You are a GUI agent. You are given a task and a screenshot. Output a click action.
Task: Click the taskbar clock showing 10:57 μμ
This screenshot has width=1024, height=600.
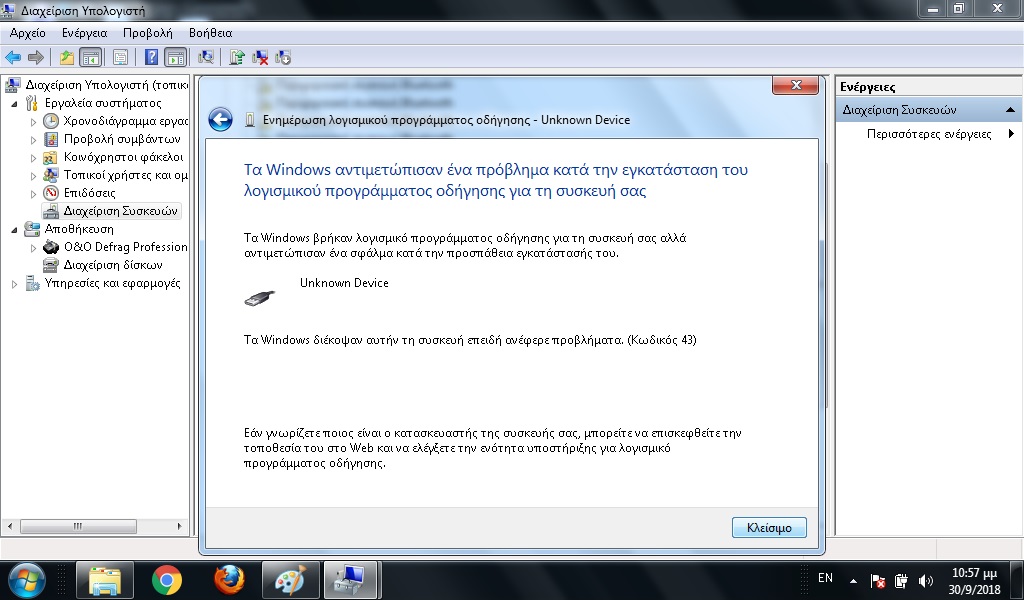tap(974, 580)
